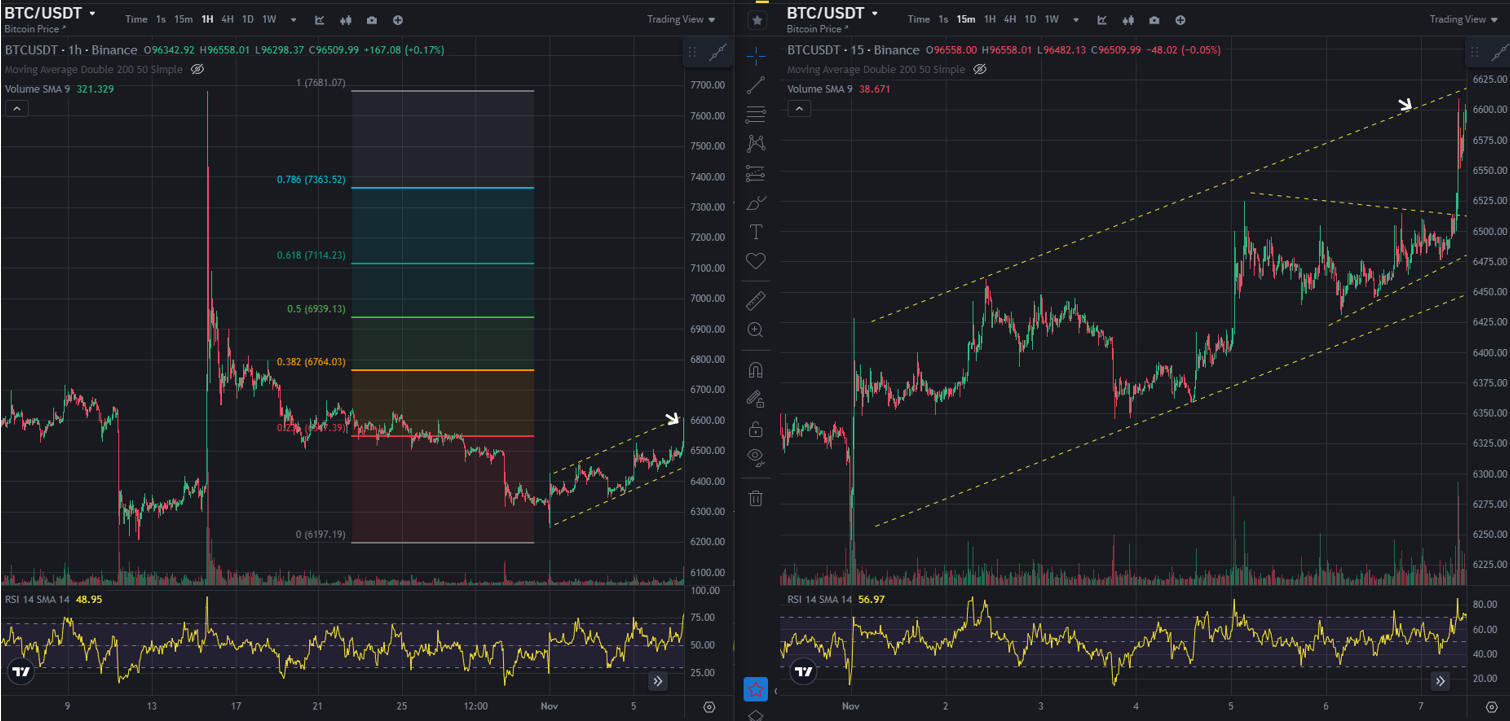The width and height of the screenshot is (1510, 721).
Task: Open the Fibonacci retracement tools
Action: click(756, 115)
